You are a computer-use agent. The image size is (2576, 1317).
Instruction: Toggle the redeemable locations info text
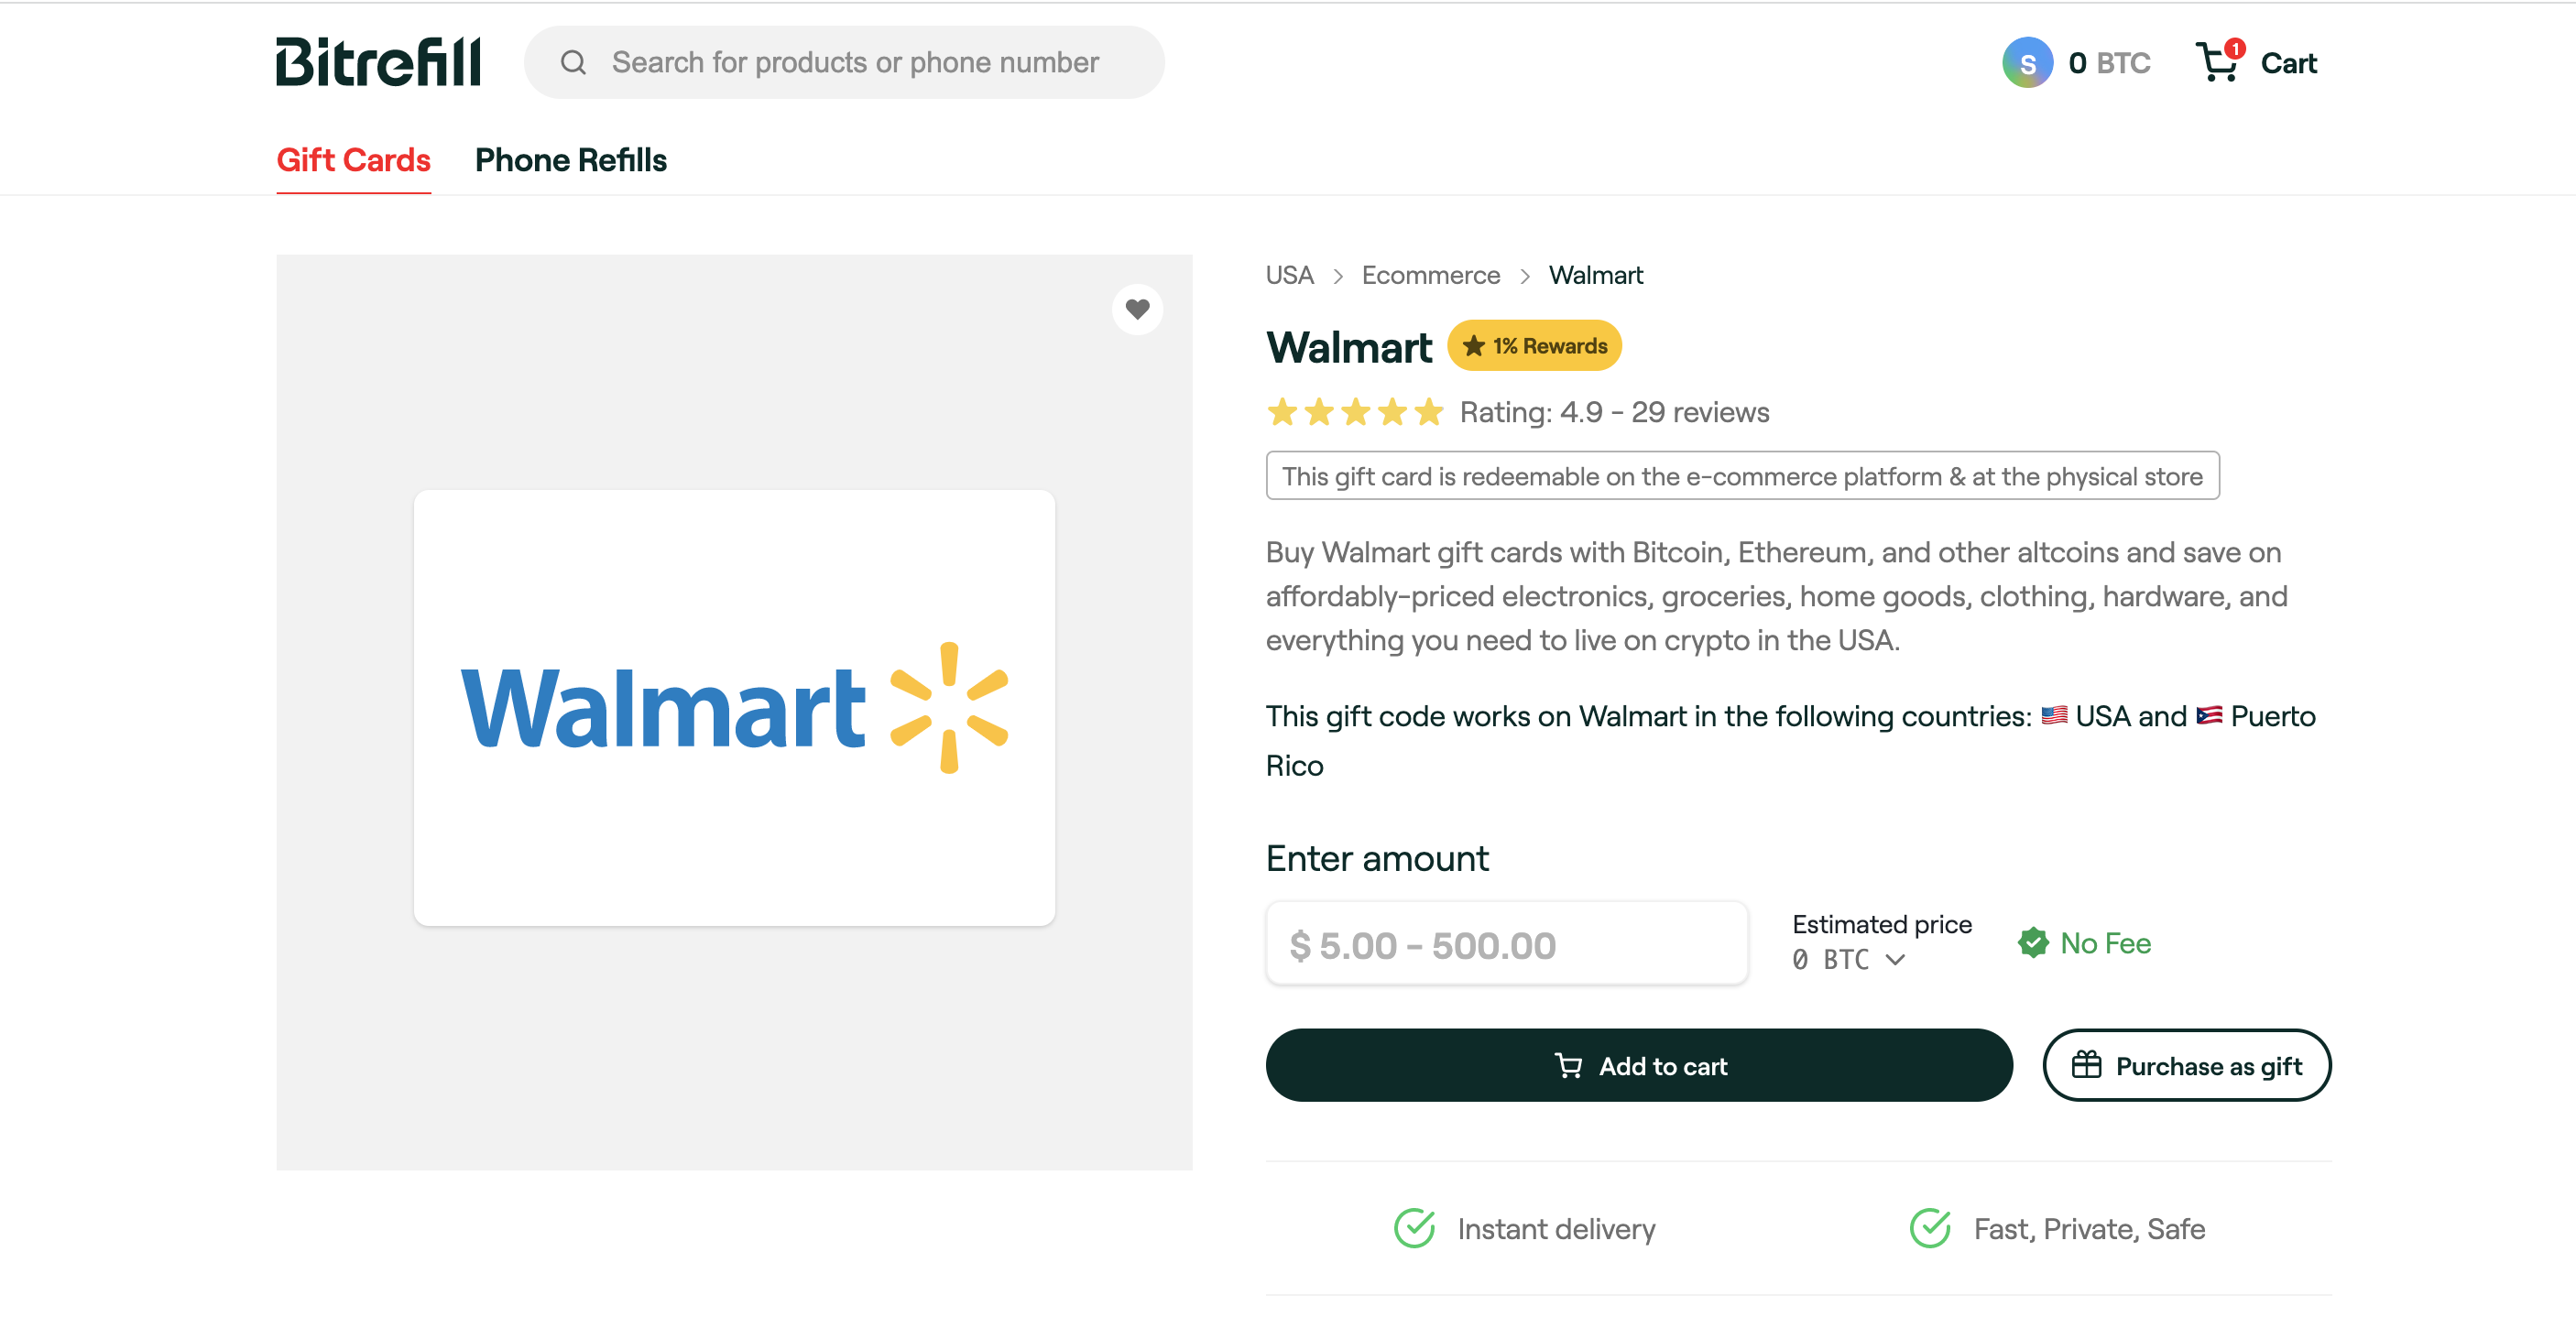[1741, 475]
